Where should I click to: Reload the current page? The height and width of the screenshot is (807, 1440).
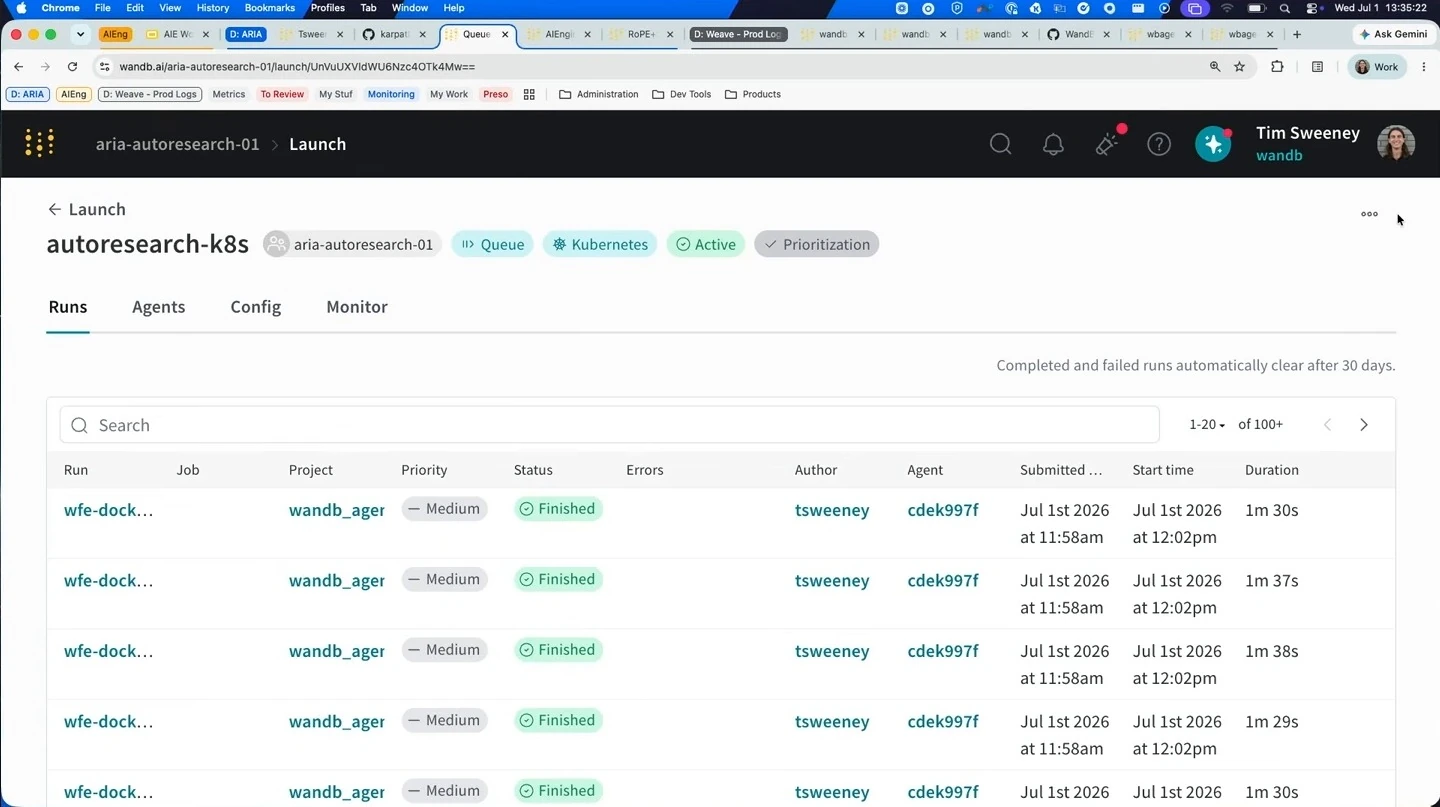pyautogui.click(x=72, y=67)
